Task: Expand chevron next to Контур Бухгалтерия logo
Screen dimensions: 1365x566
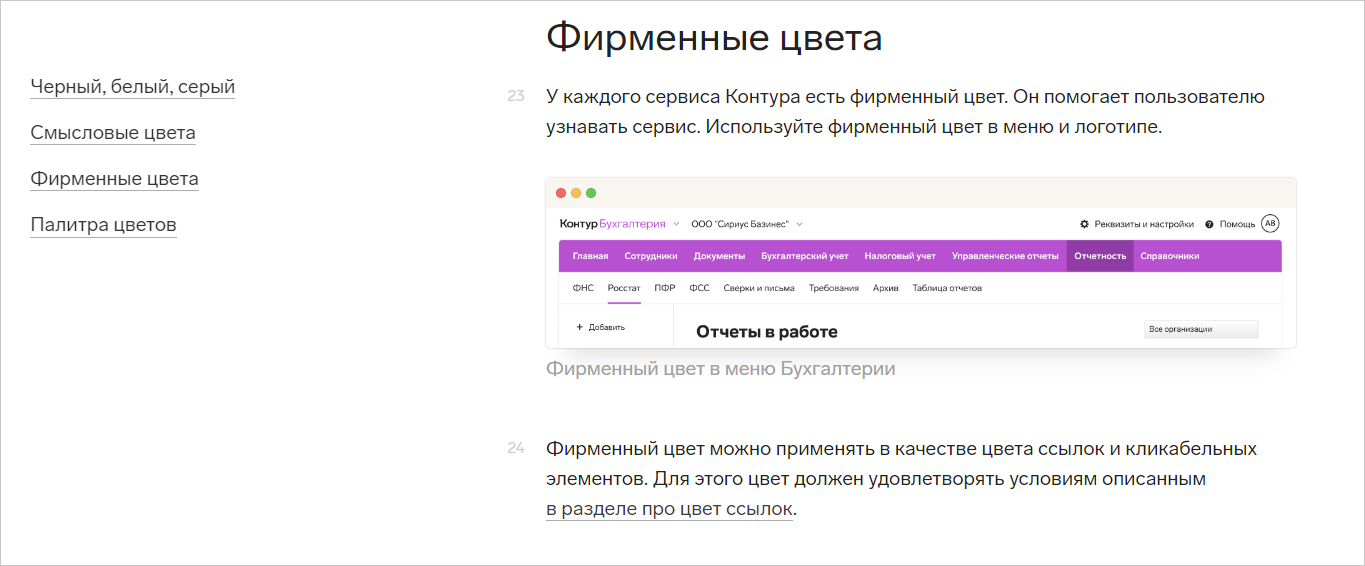Action: pos(676,224)
